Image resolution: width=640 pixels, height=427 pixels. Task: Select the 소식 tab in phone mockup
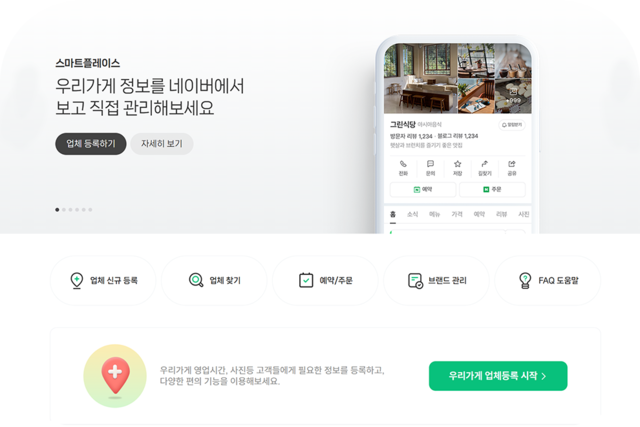412,214
